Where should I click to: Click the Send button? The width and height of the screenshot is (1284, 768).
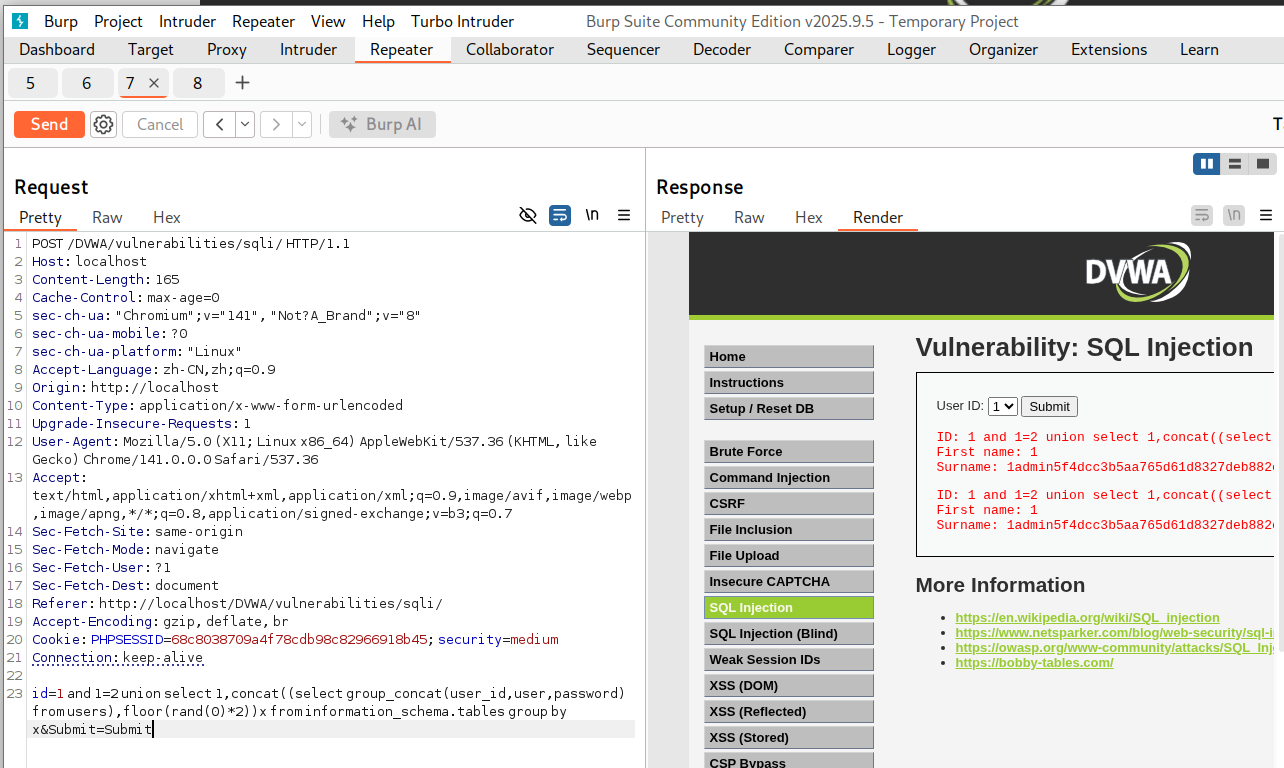pos(49,124)
